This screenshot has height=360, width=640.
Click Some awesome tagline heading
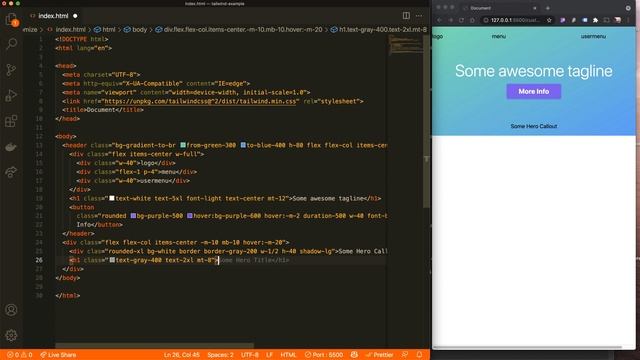[x=533, y=71]
